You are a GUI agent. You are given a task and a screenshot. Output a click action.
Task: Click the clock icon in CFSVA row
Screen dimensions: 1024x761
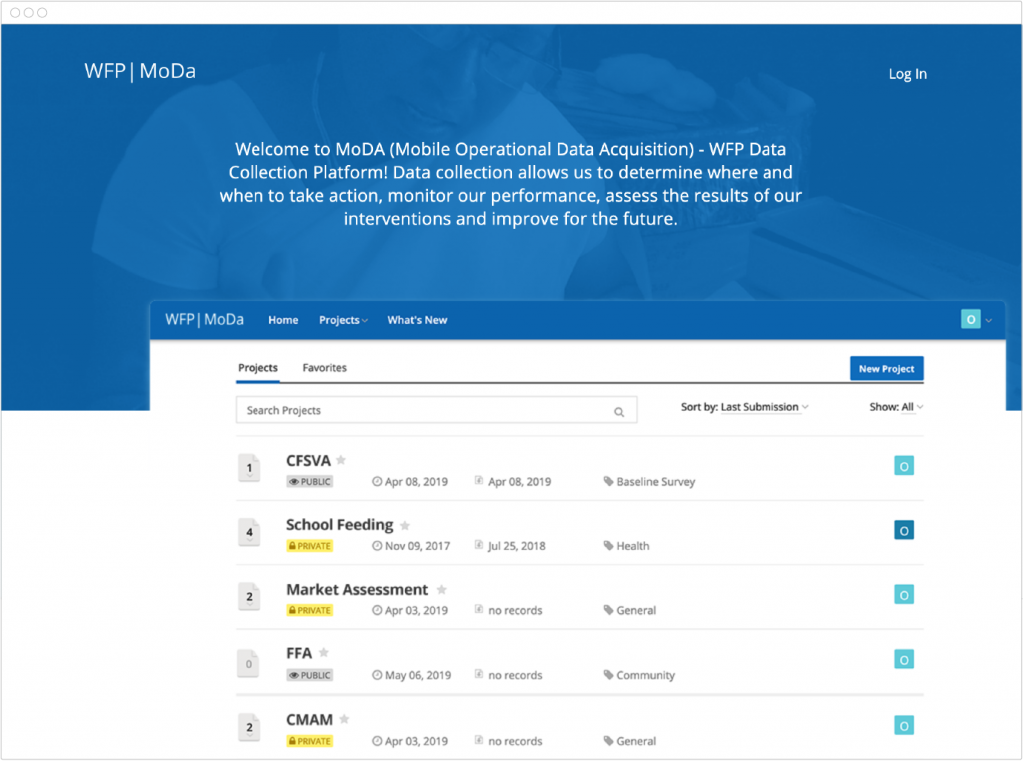377,481
